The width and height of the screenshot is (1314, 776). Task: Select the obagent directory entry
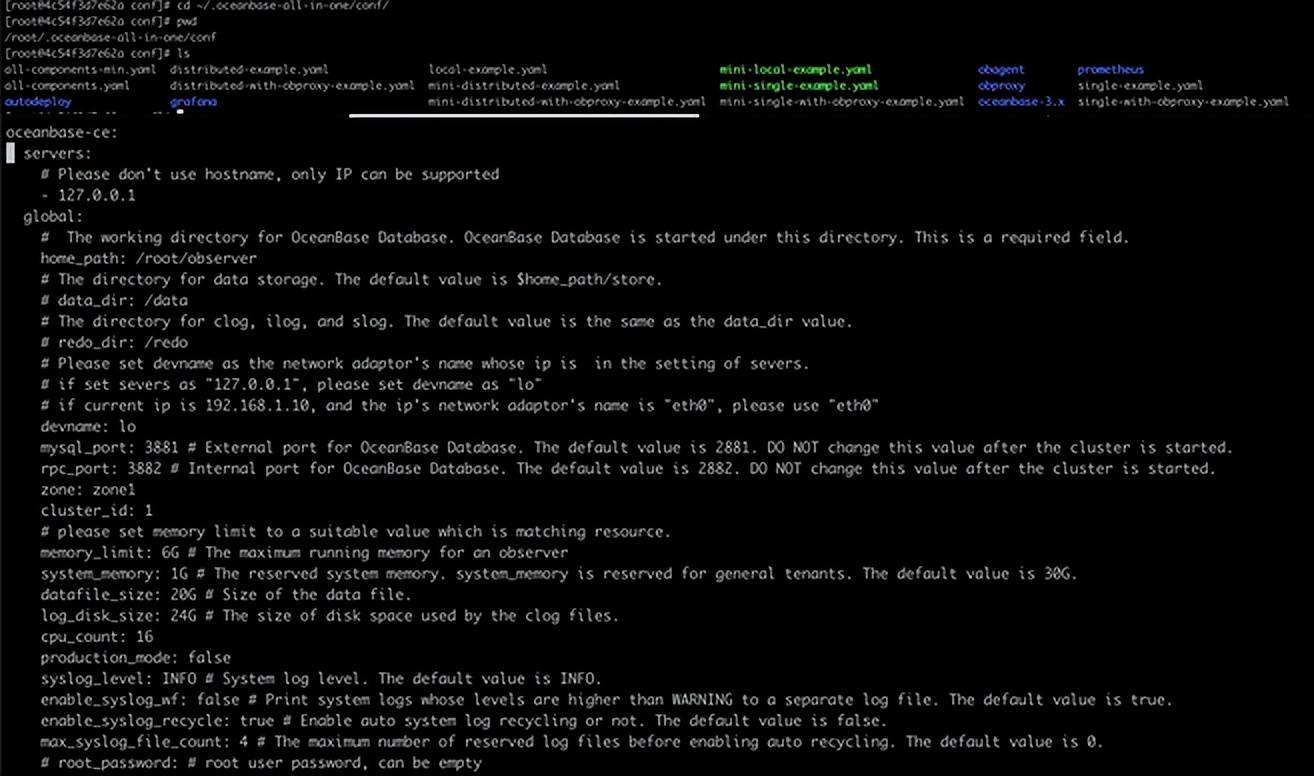1001,70
